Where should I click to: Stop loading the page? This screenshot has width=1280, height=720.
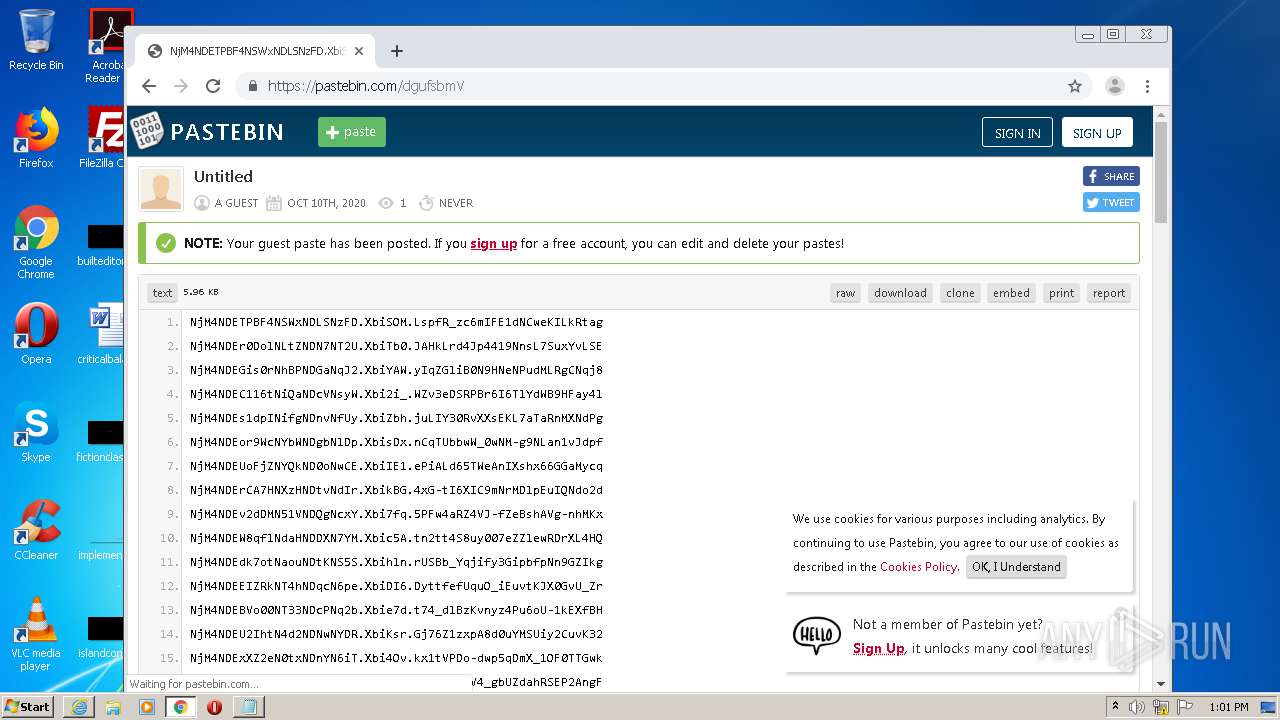pyautogui.click(x=213, y=86)
